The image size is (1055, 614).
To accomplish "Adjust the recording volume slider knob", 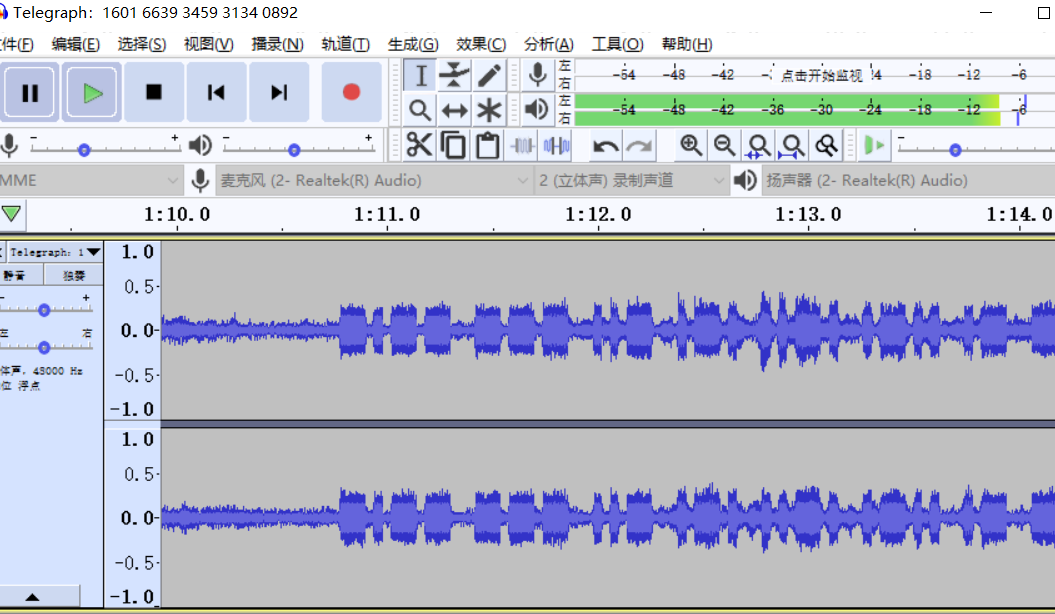I will (84, 150).
